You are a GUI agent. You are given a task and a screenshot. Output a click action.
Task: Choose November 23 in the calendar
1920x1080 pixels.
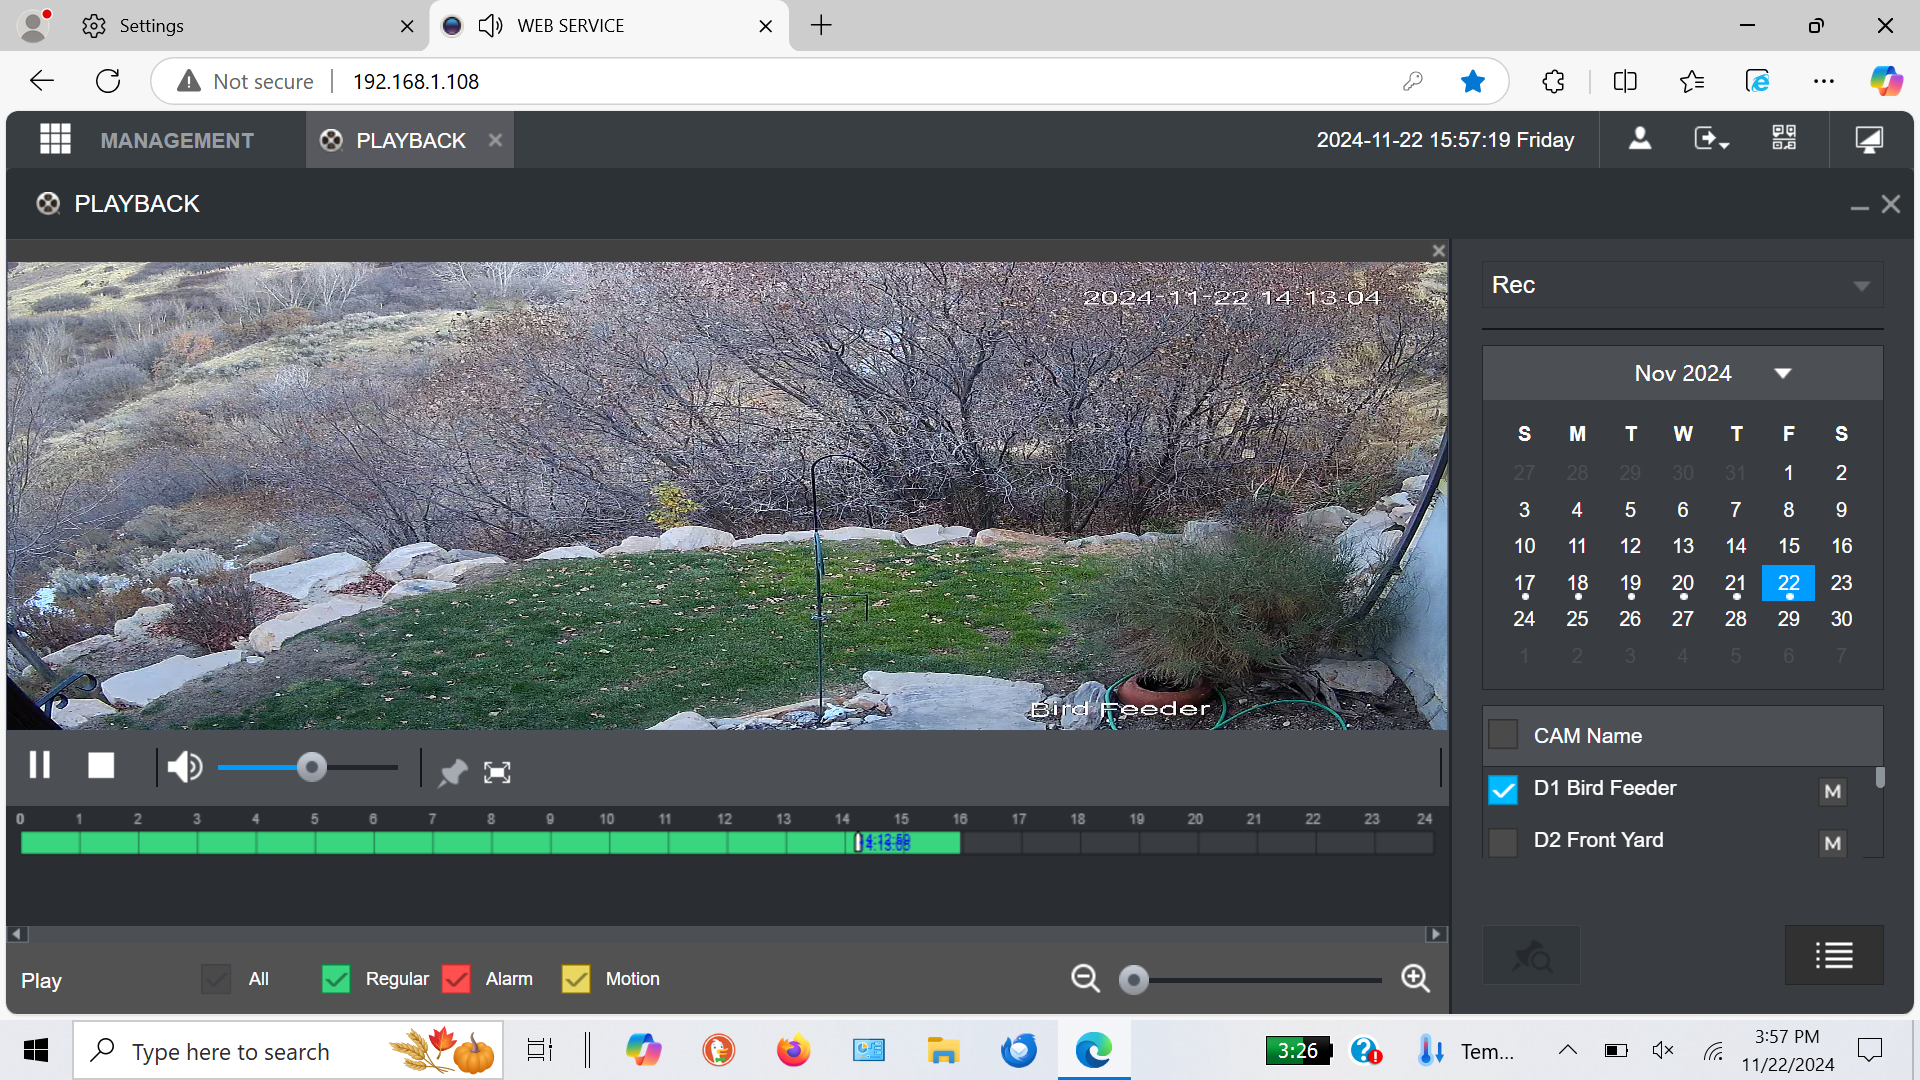click(x=1841, y=583)
